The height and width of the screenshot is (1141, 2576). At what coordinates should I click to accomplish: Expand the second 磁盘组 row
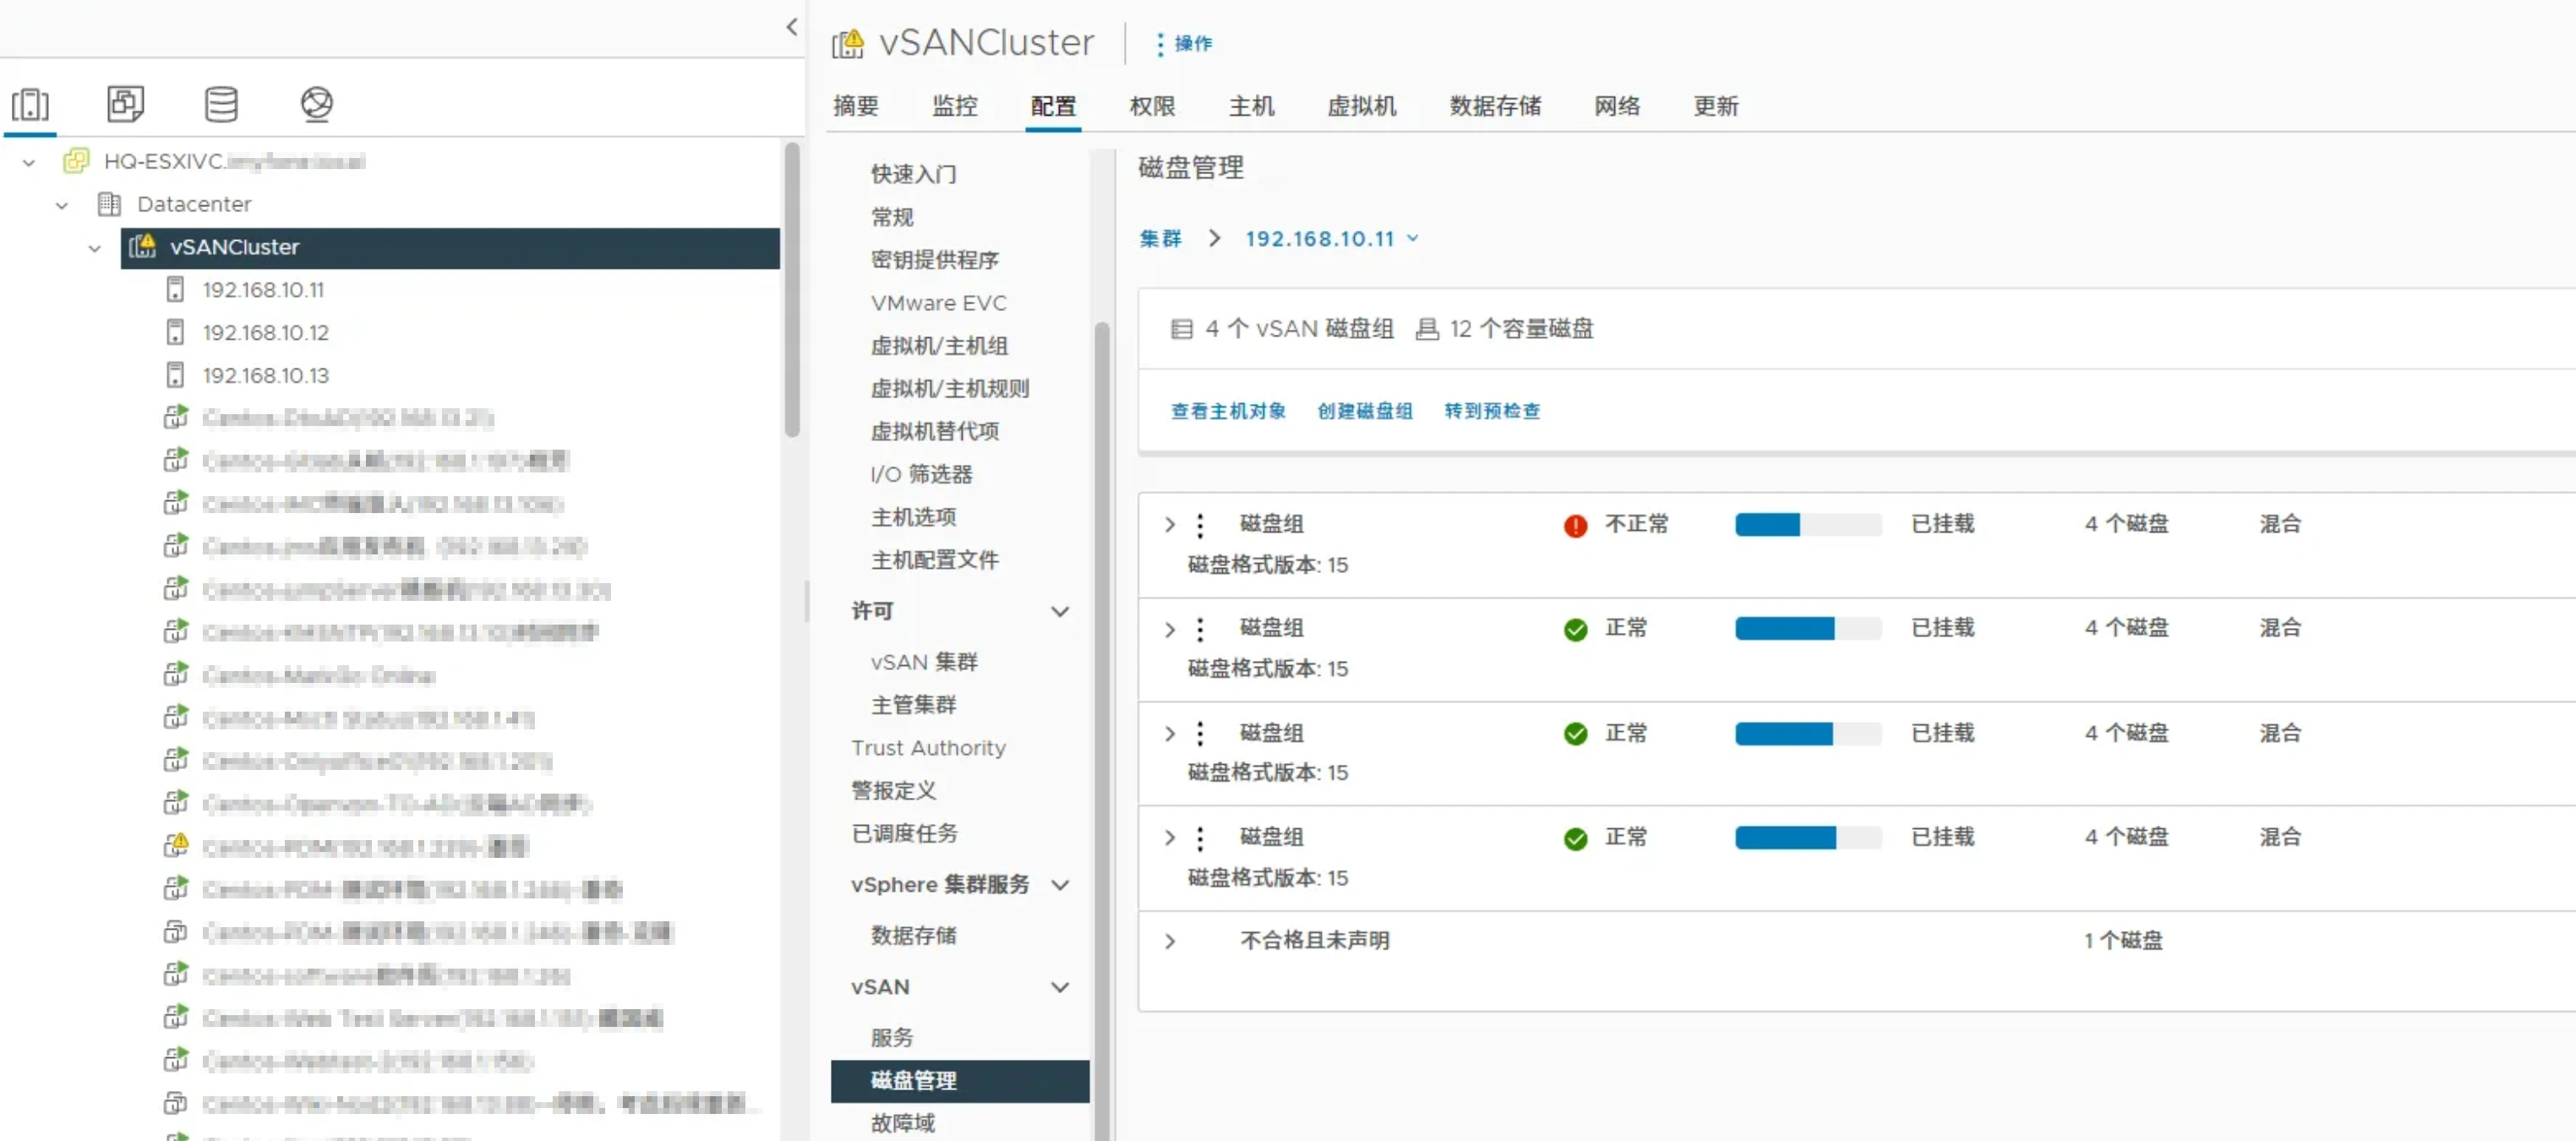point(1169,629)
